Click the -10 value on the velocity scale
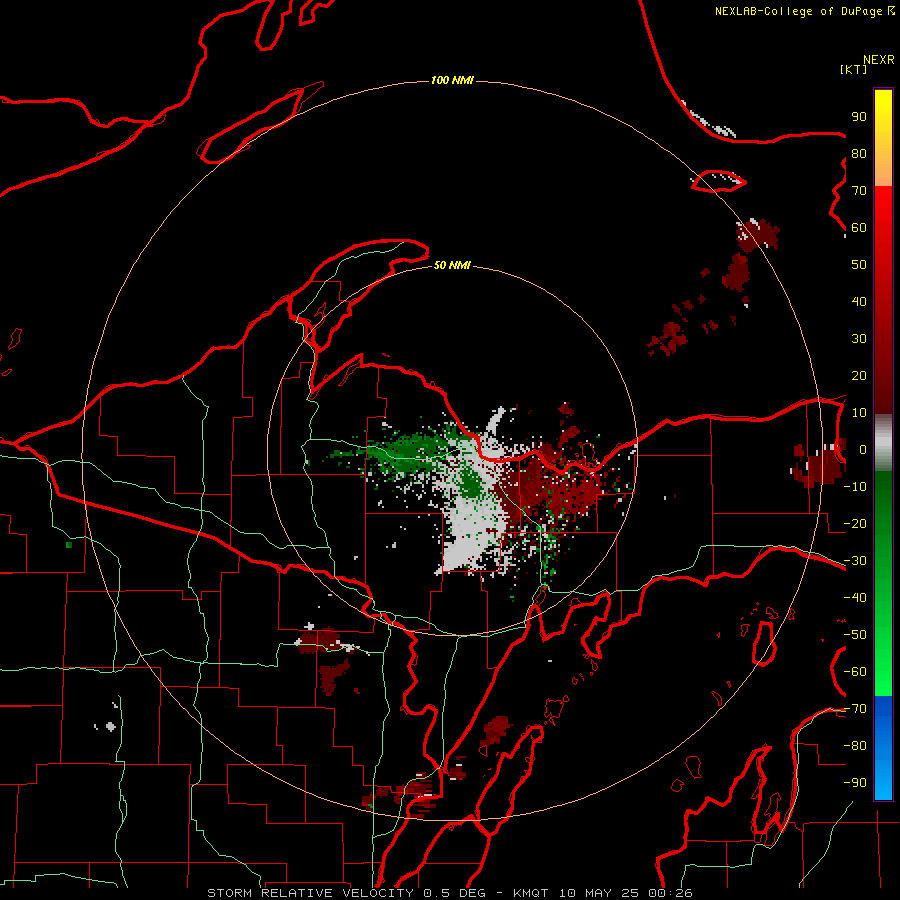The width and height of the screenshot is (900, 900). (x=855, y=487)
